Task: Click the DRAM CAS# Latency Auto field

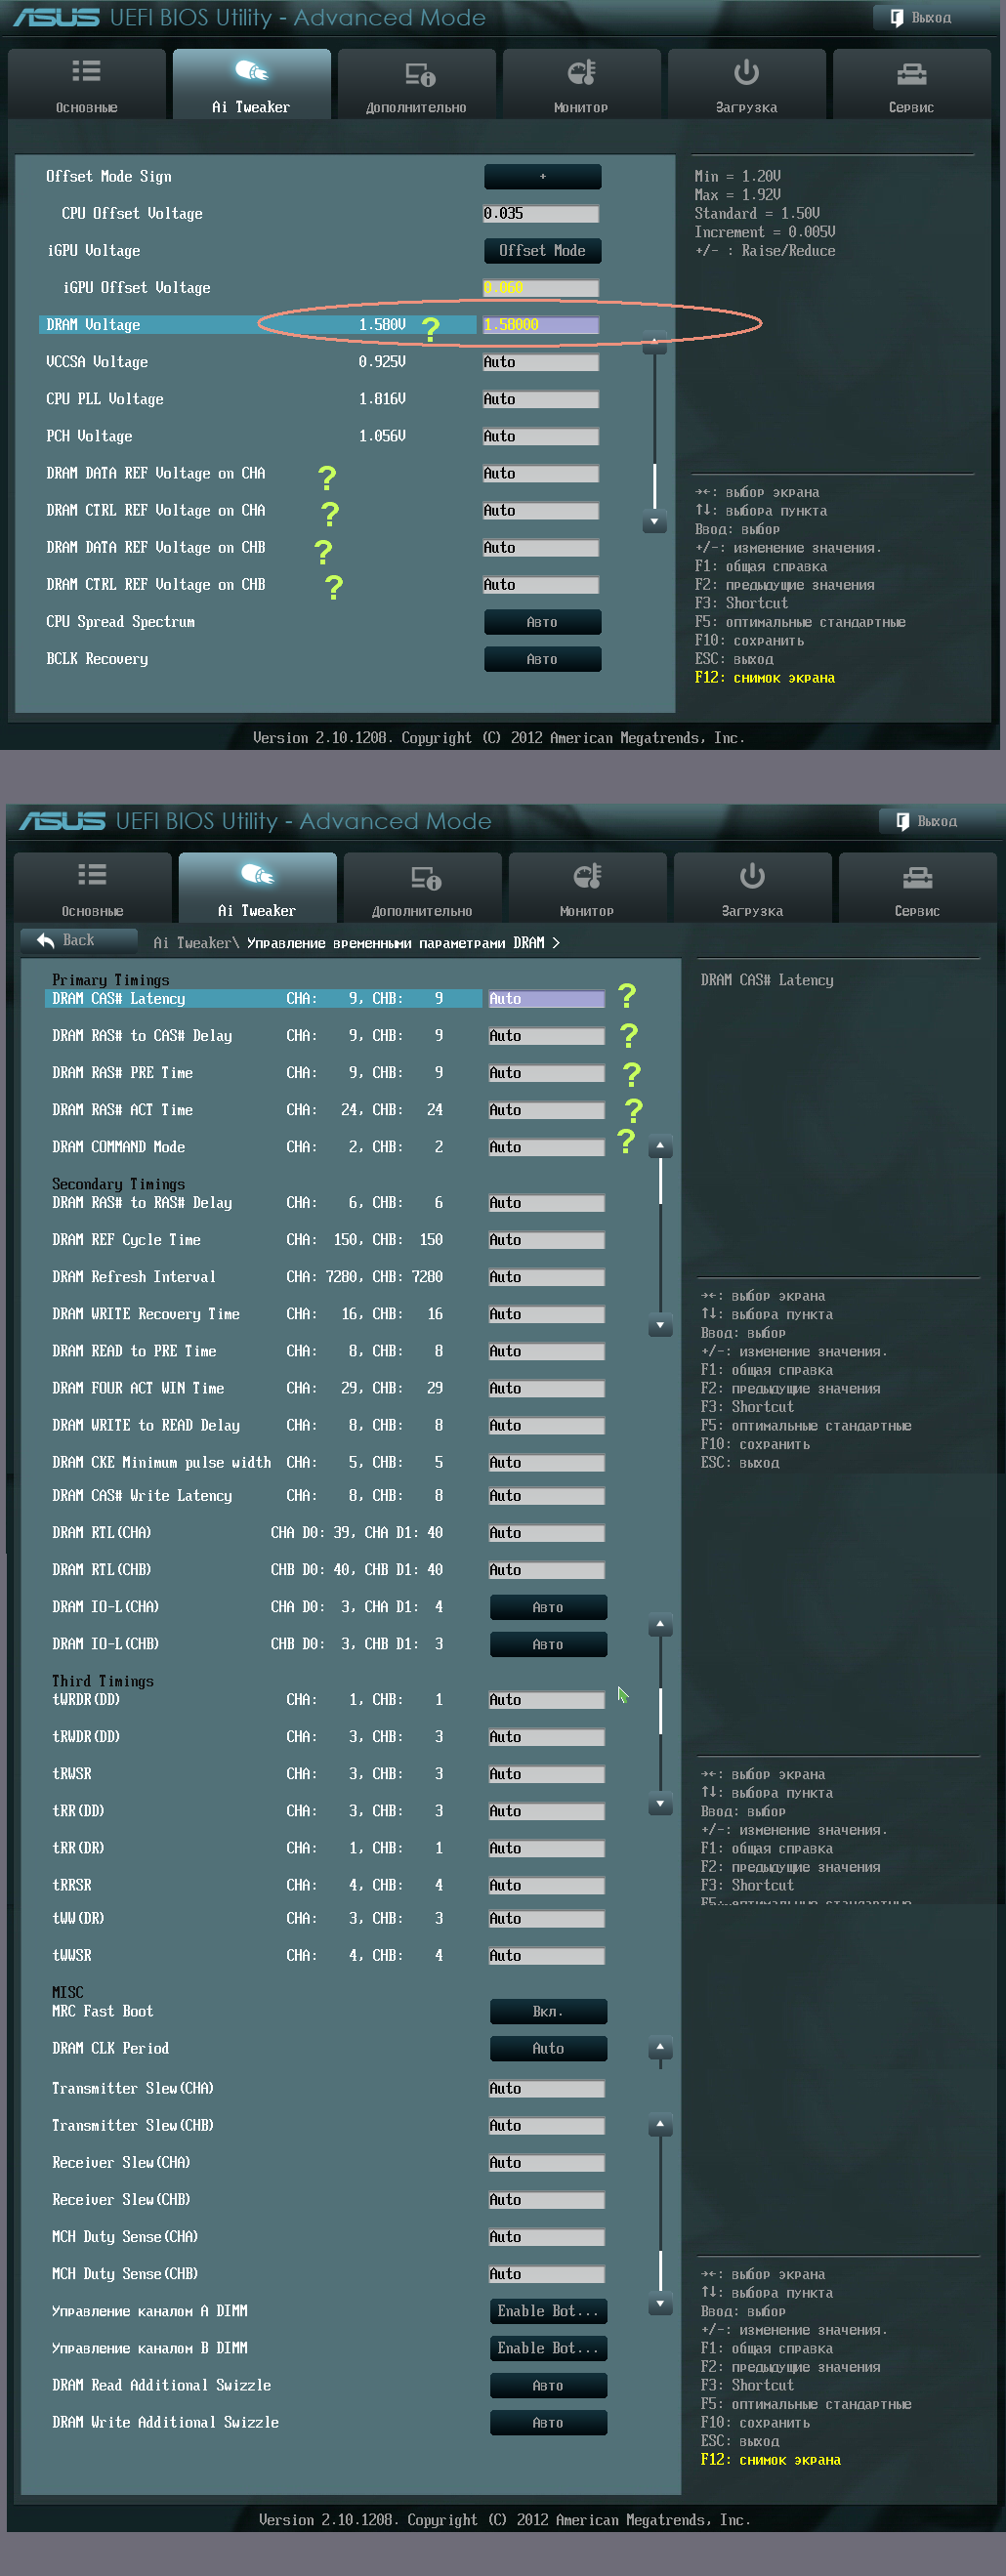Action: click(x=547, y=999)
